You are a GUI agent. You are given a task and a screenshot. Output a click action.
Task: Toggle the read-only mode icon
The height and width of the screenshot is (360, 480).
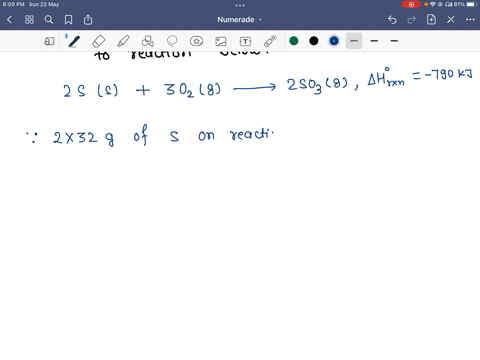pyautogui.click(x=49, y=41)
